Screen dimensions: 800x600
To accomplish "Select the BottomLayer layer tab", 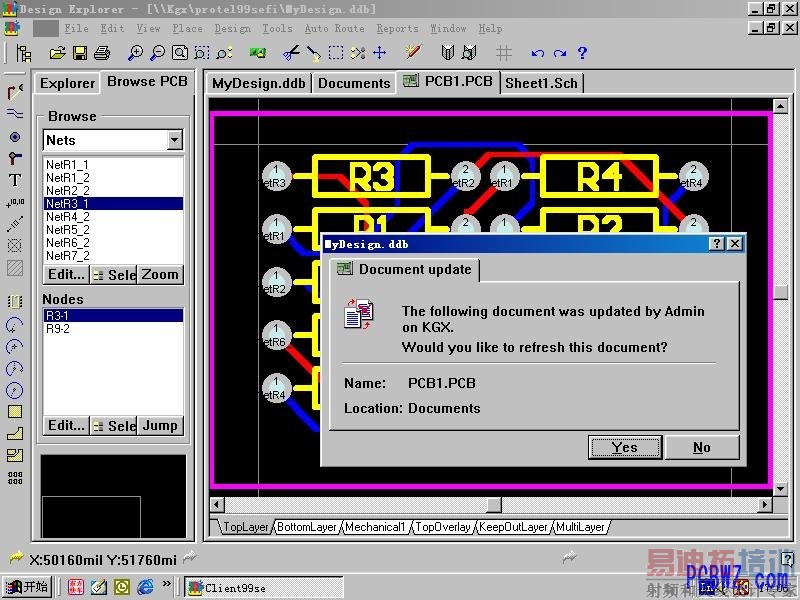I will click(307, 527).
